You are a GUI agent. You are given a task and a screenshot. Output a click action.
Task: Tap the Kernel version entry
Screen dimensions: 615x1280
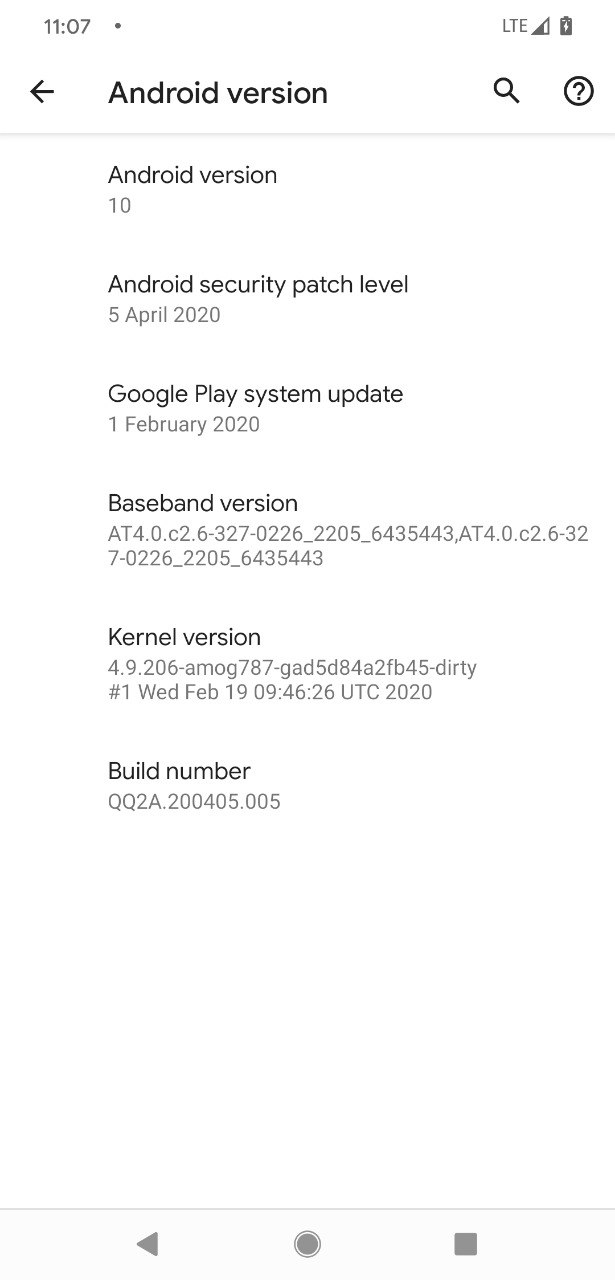point(307,664)
